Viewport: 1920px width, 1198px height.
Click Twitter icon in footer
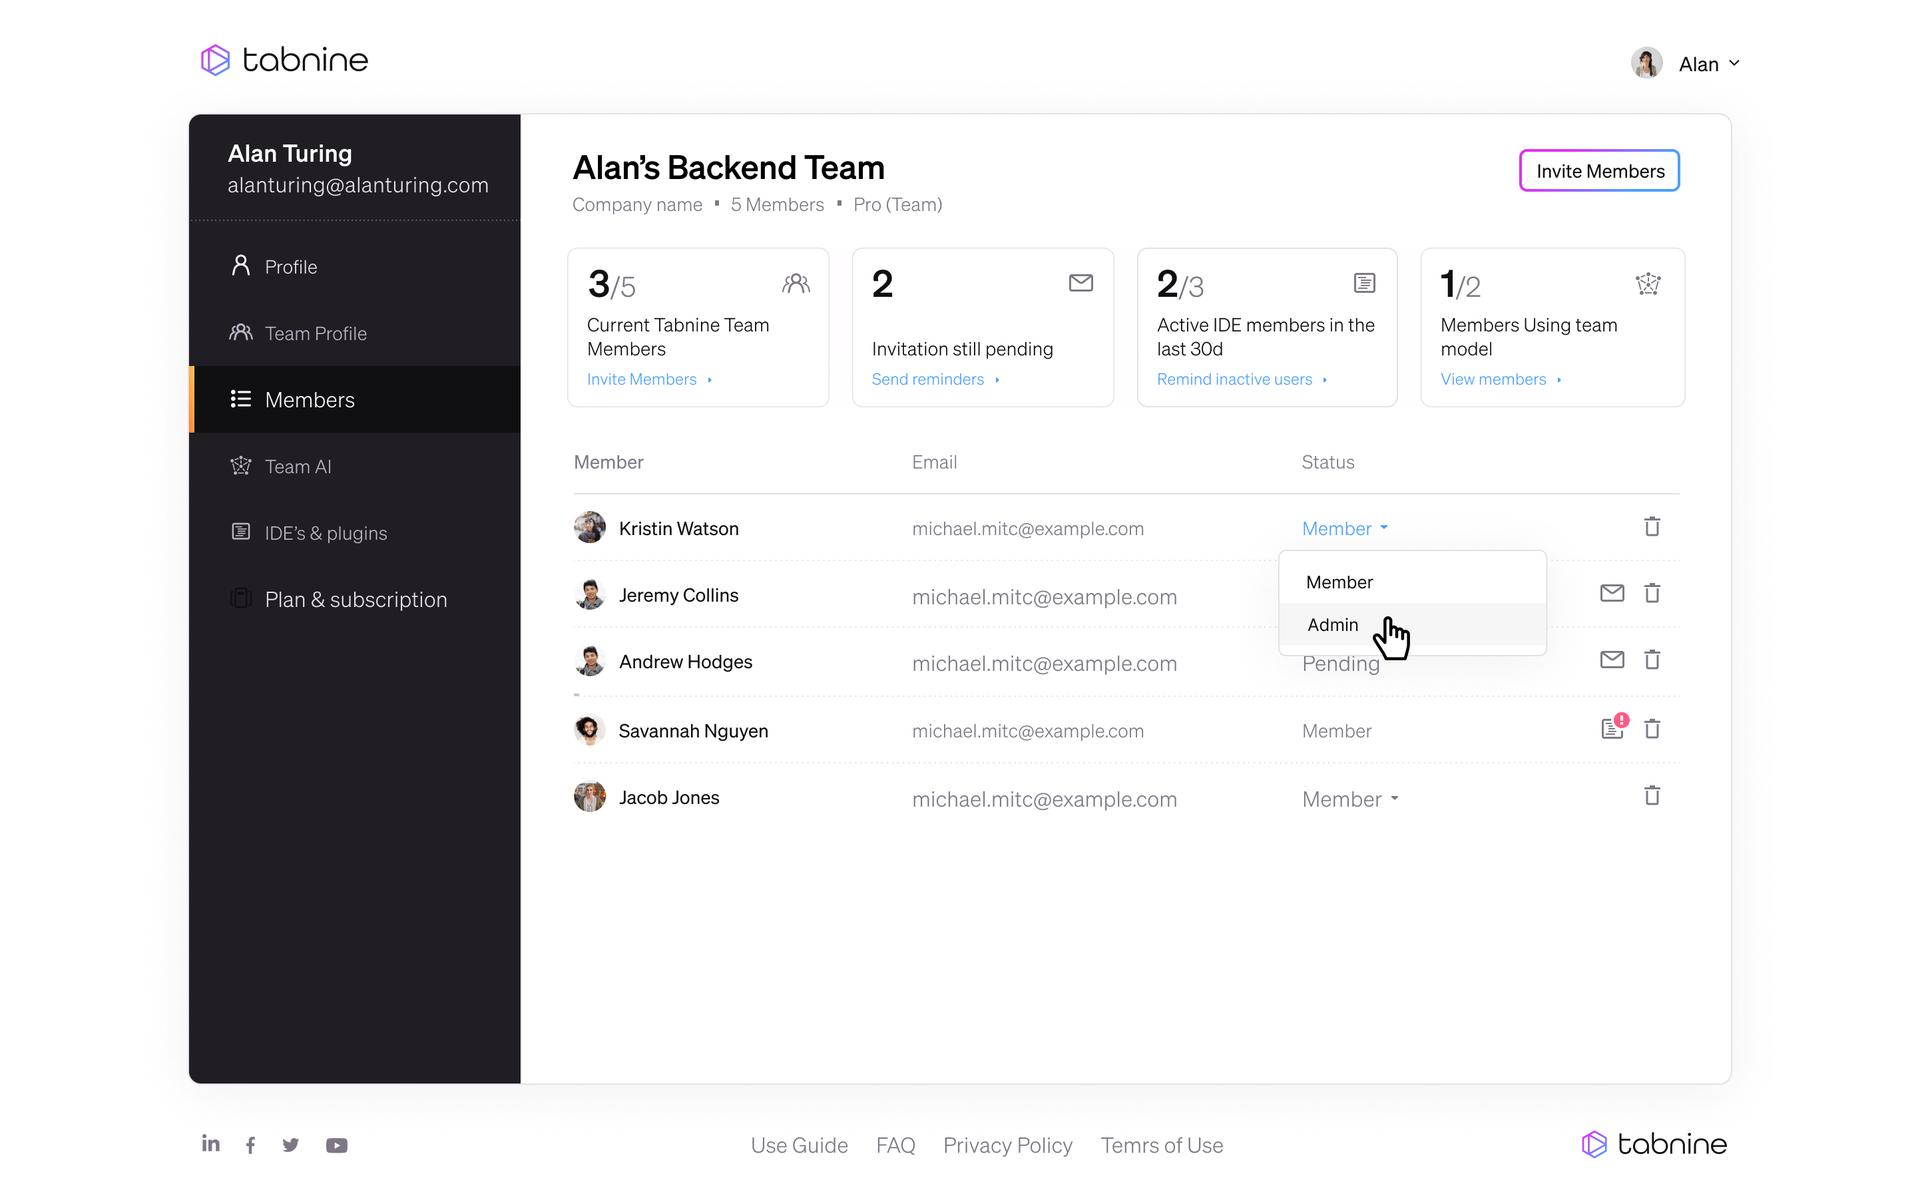pos(290,1145)
